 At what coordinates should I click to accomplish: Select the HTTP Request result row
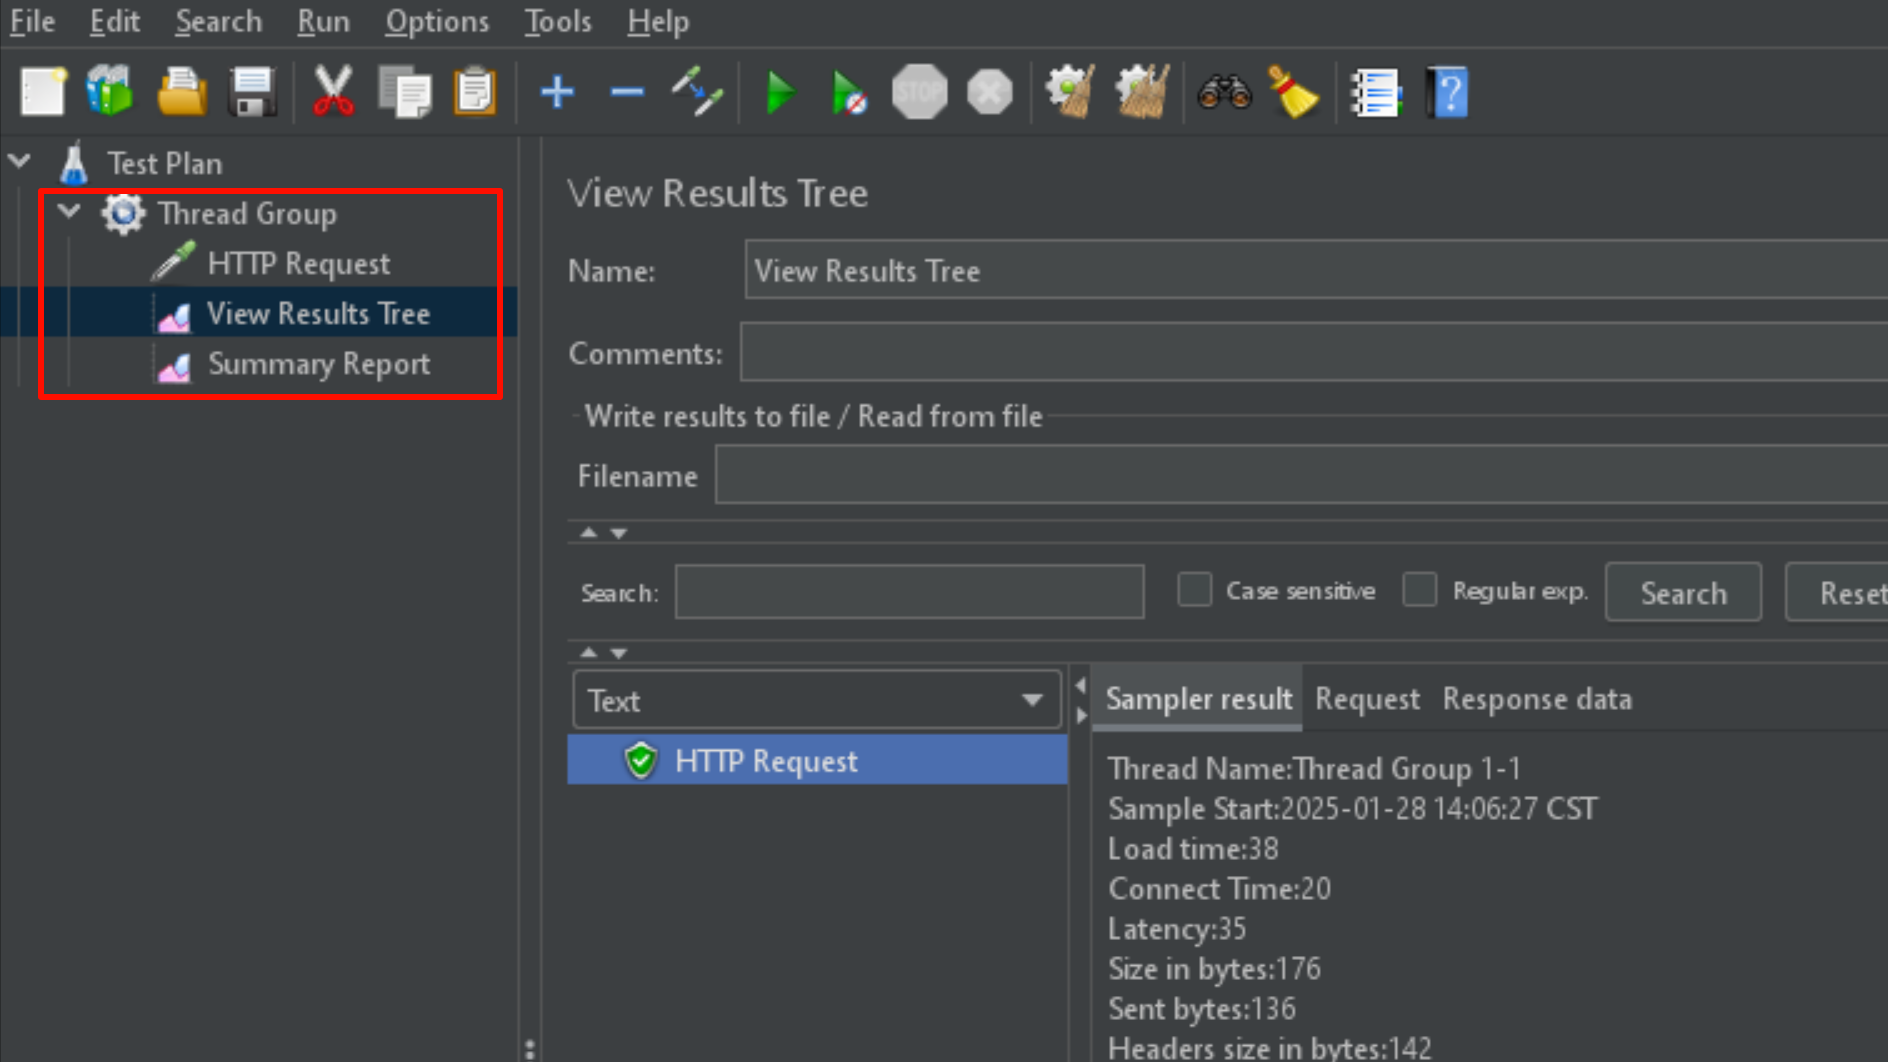point(817,760)
